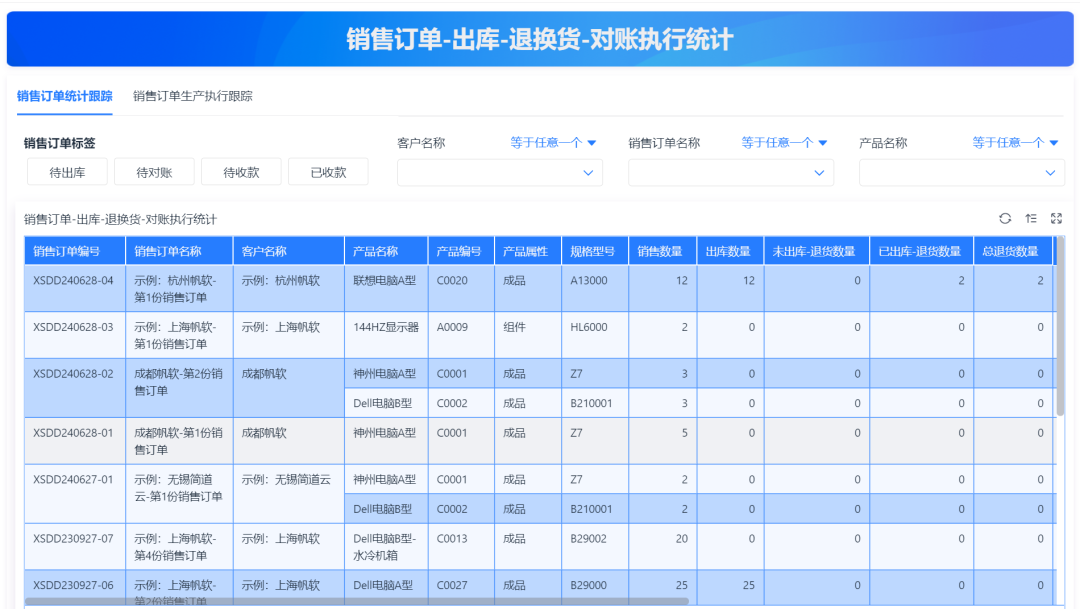Screen dimensions: 1080x609
Task: Expand the table to fullscreen
Action: coord(1056,219)
